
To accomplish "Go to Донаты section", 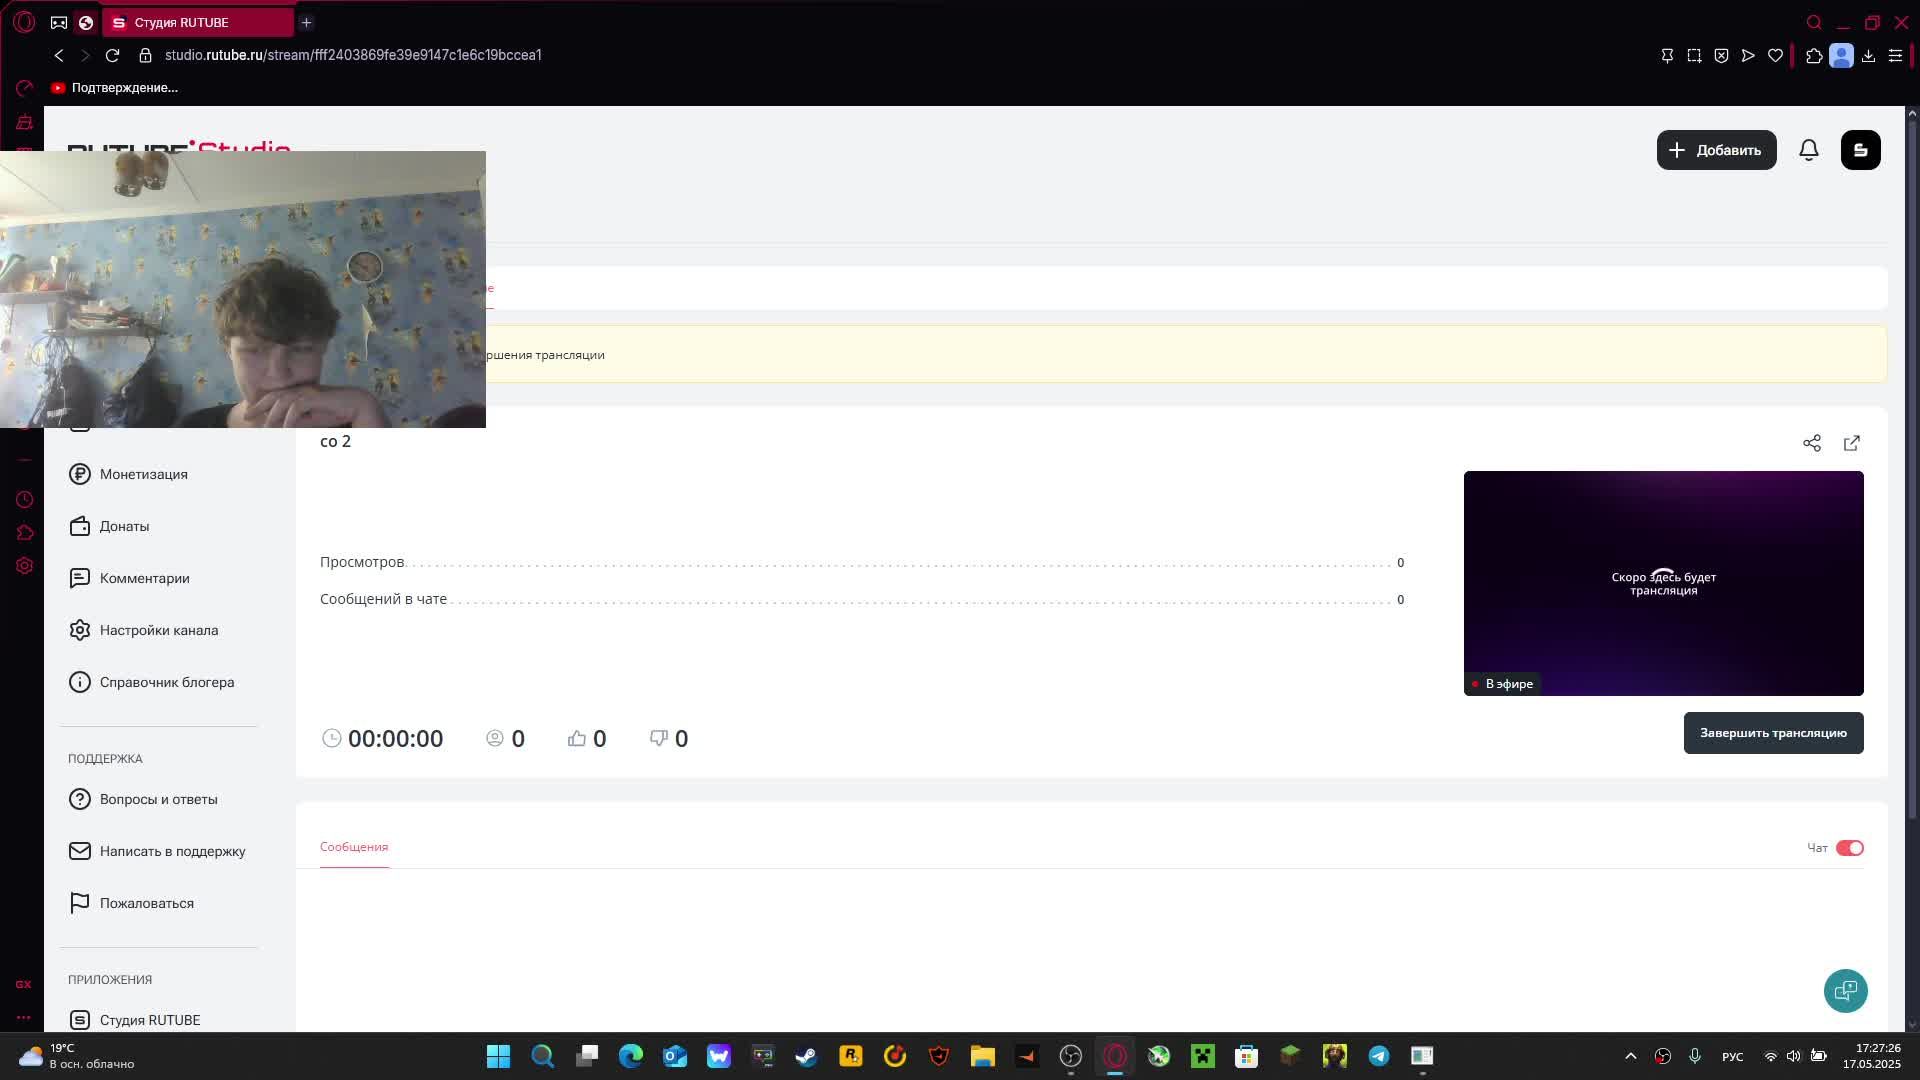I will (x=124, y=526).
